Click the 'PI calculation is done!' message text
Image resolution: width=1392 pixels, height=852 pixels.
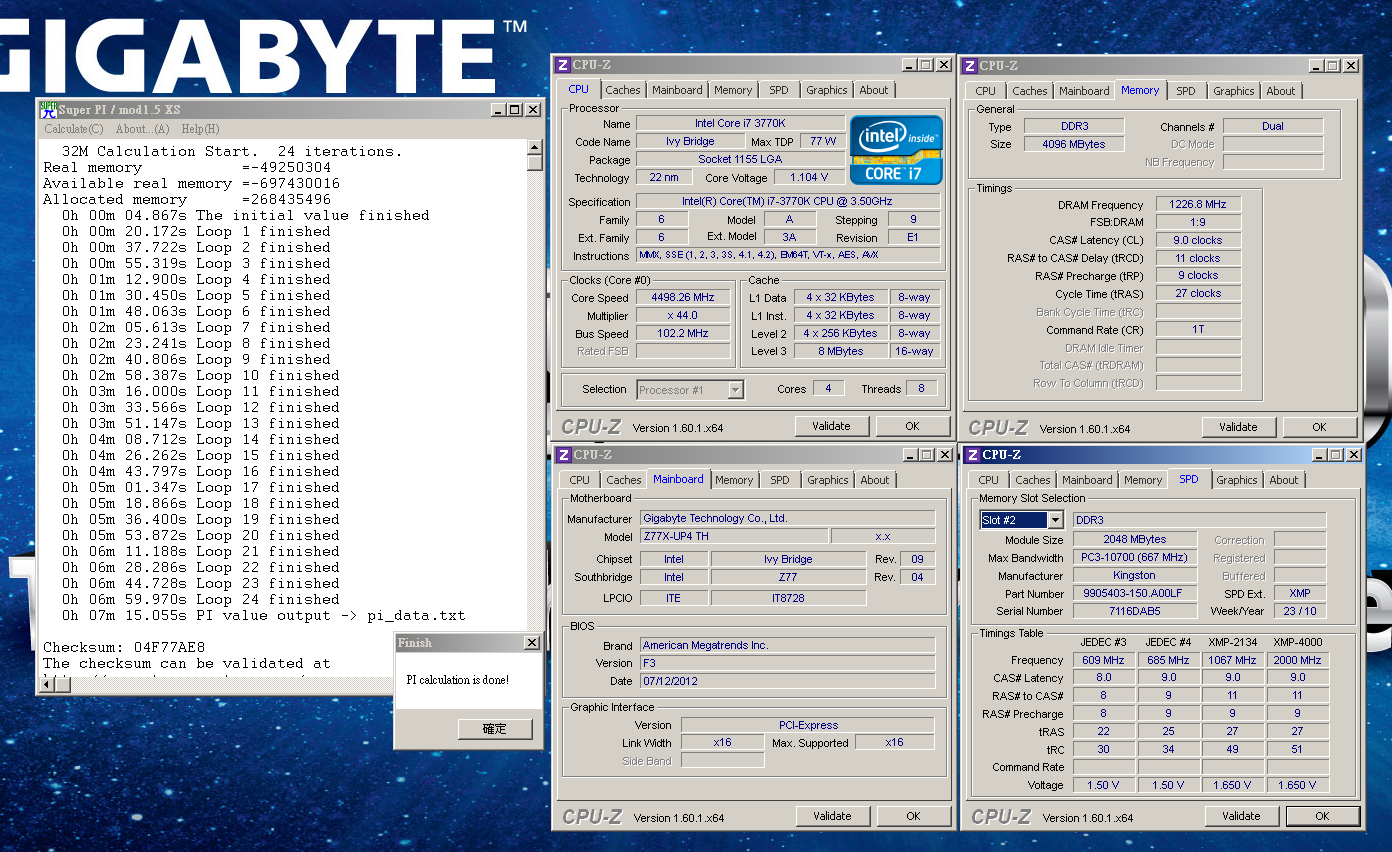[x=457, y=680]
